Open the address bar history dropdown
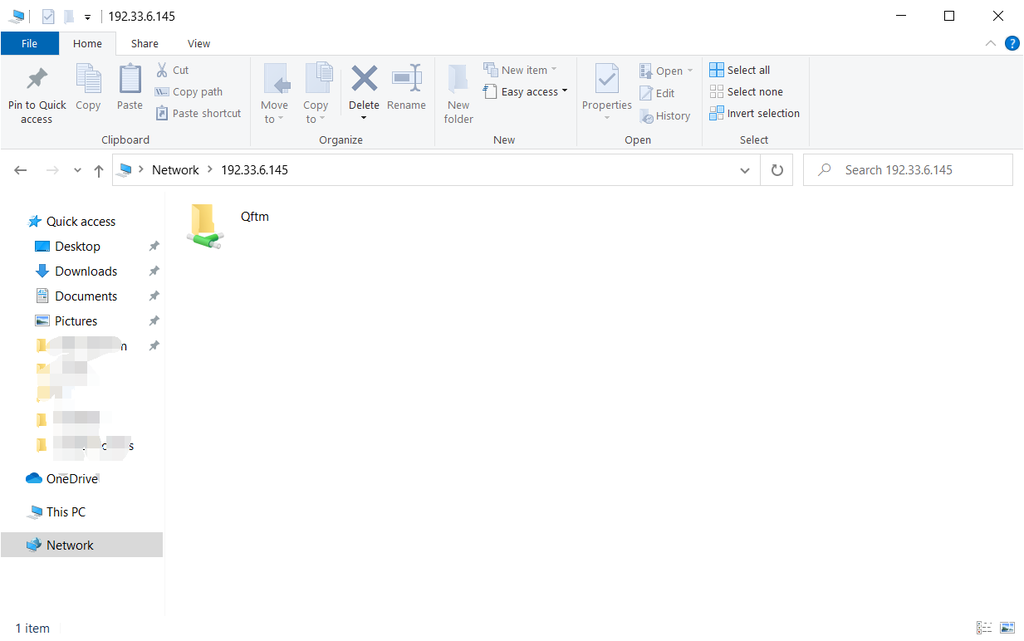Image resolution: width=1024 pixels, height=641 pixels. point(744,171)
